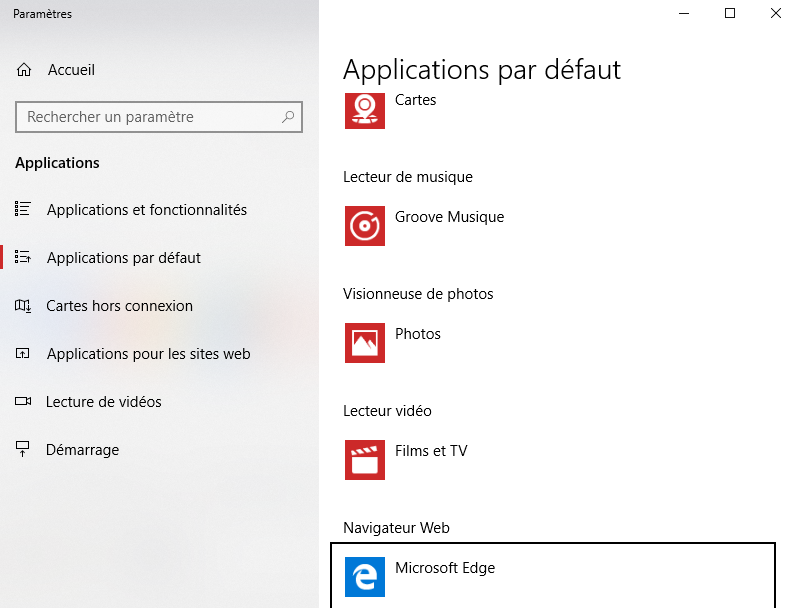Click the Photos app icon

tap(364, 343)
